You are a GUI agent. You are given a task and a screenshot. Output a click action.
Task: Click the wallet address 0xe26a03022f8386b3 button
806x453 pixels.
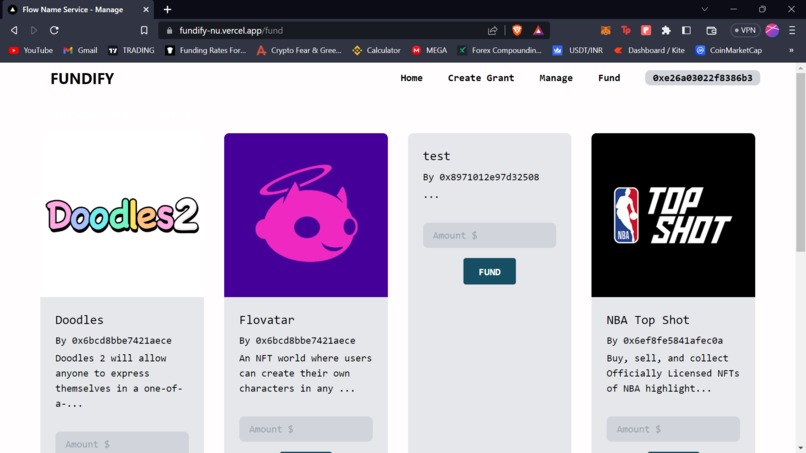coord(702,78)
